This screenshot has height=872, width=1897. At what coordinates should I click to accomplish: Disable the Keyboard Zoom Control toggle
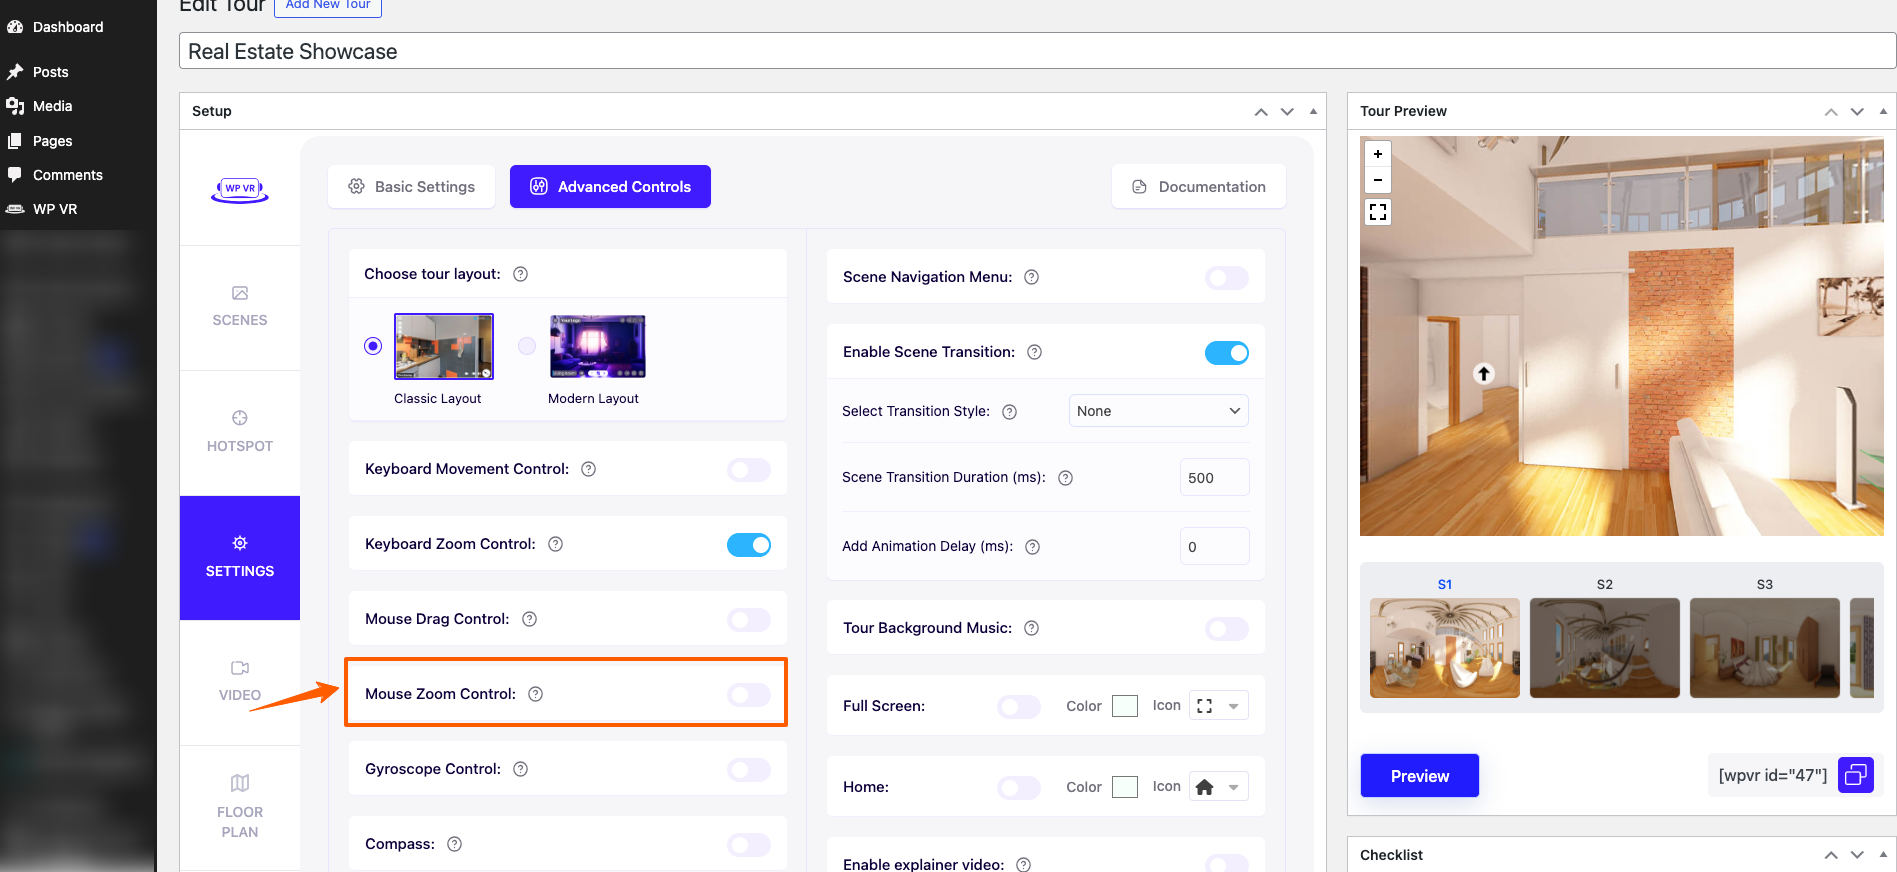(748, 545)
